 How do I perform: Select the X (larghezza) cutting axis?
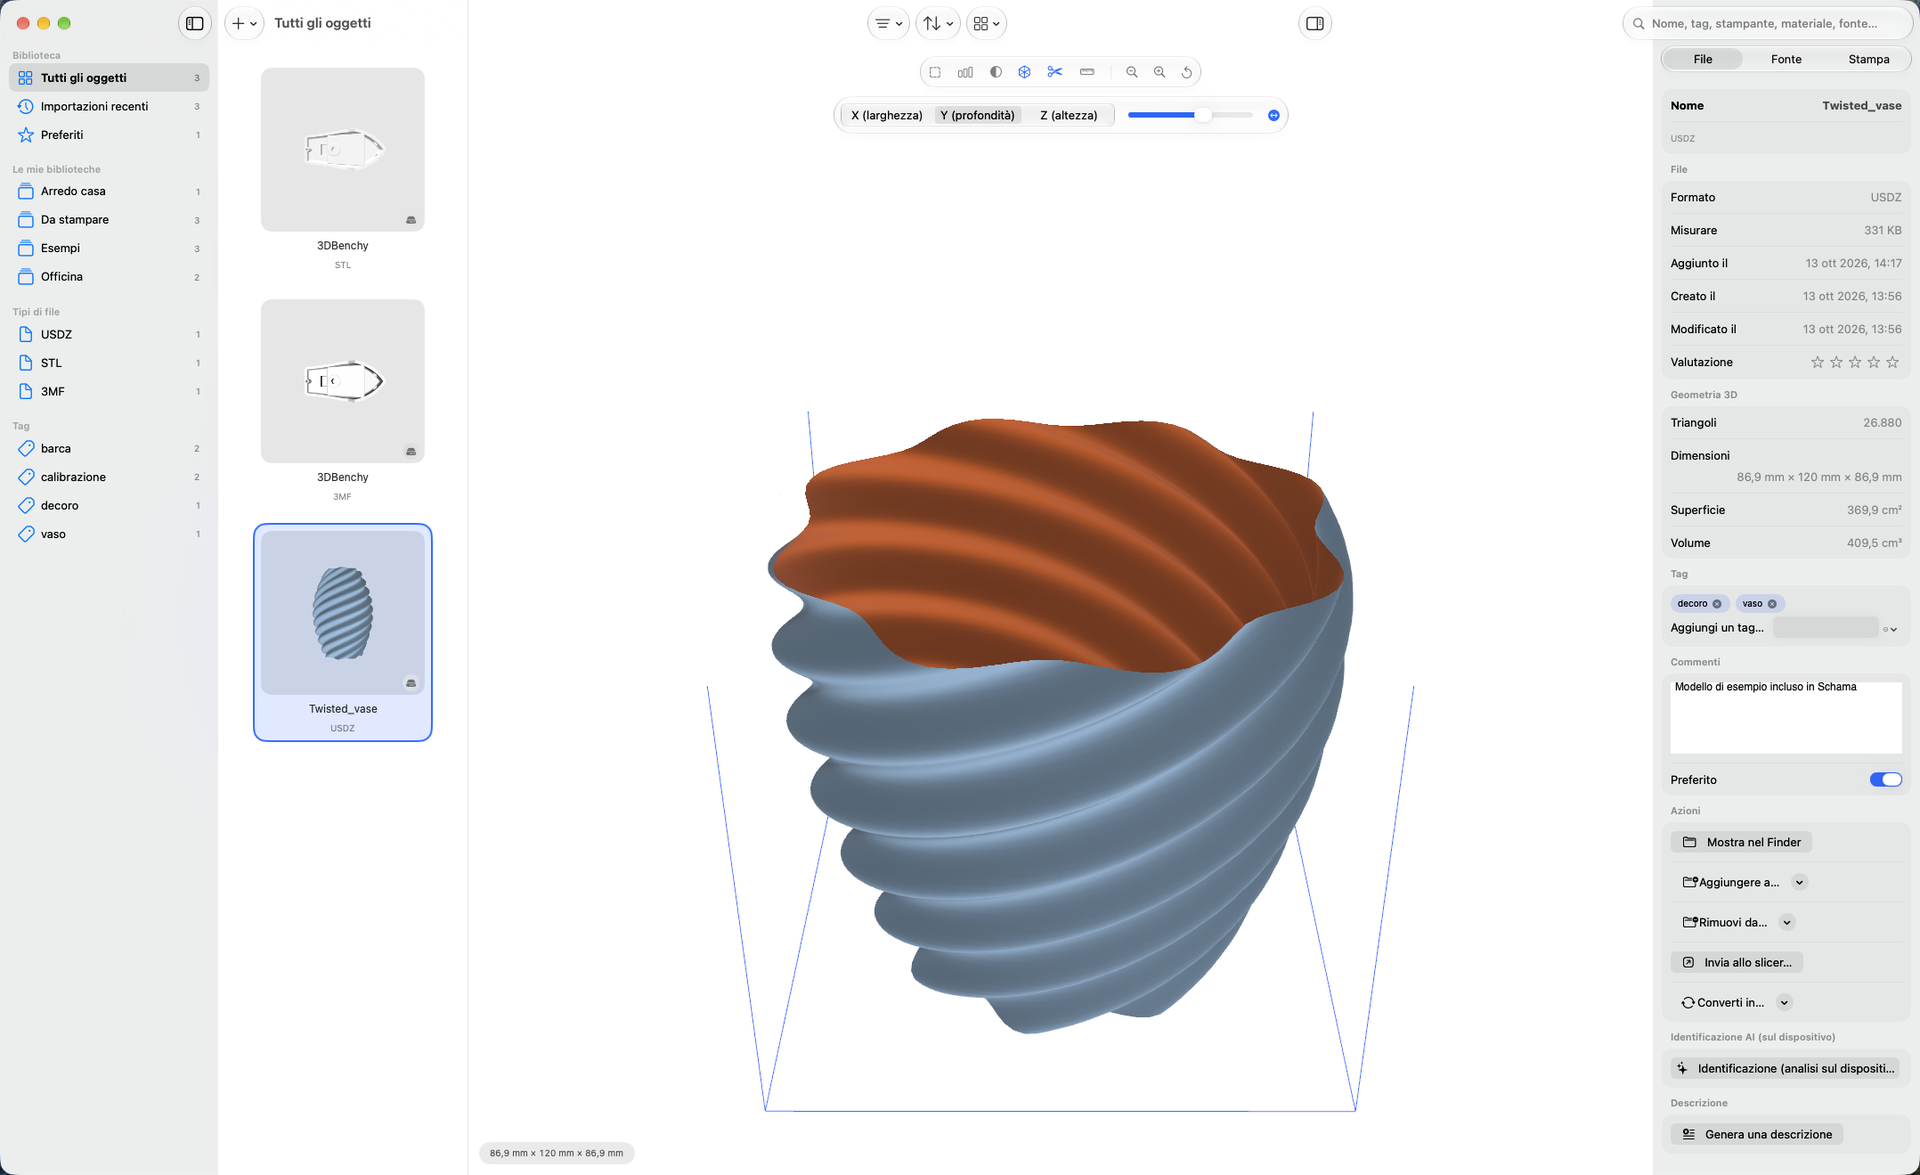point(886,115)
